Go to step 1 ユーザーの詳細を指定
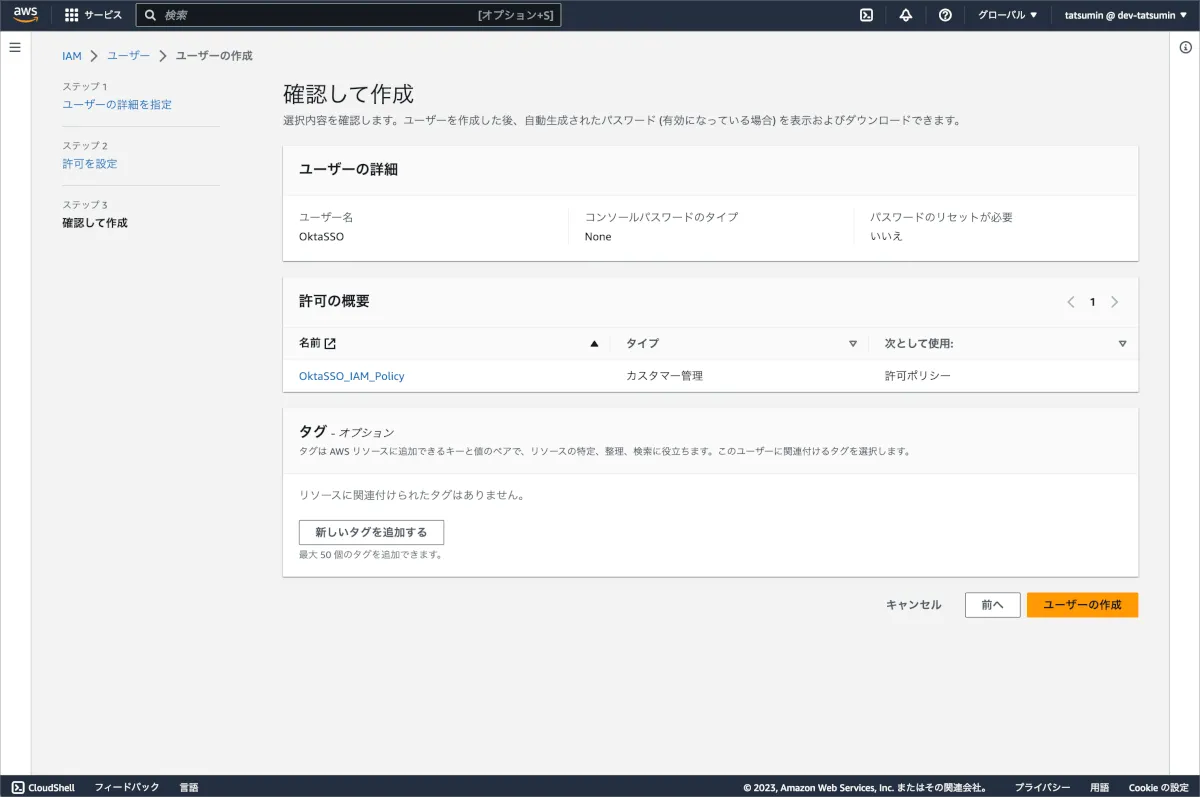The height and width of the screenshot is (797, 1200). click(x=117, y=104)
